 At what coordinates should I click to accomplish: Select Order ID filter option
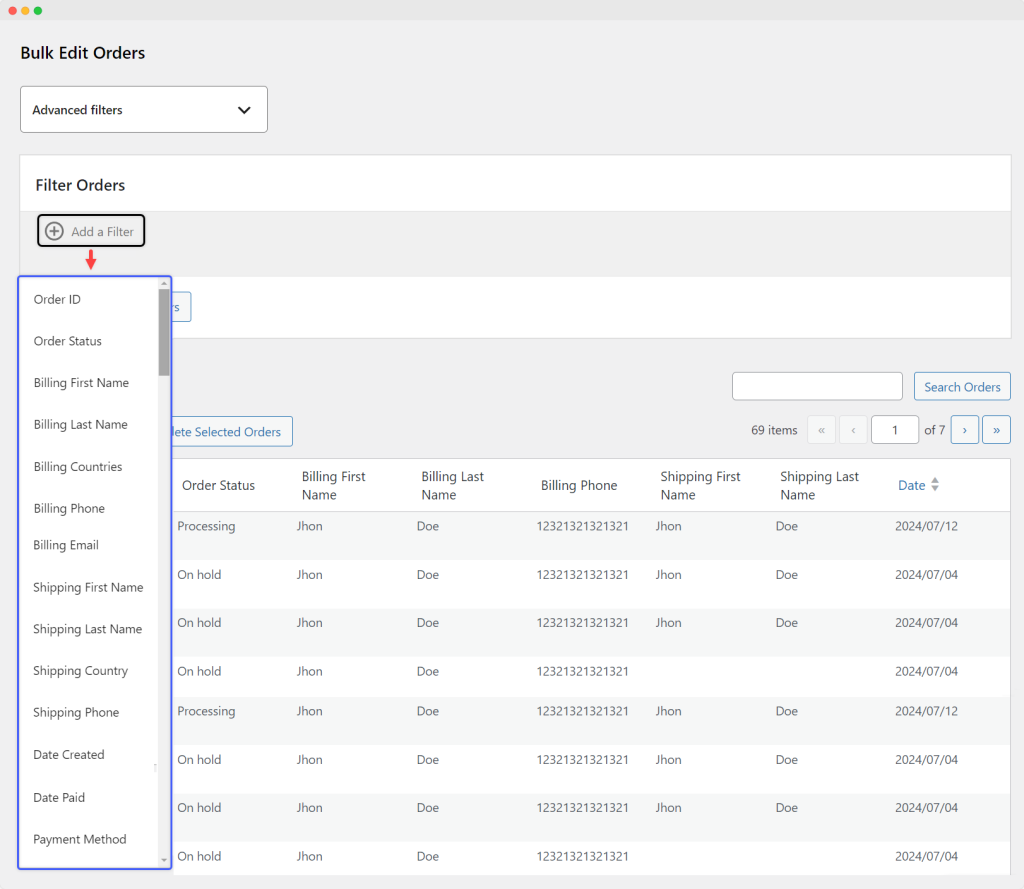(x=57, y=299)
